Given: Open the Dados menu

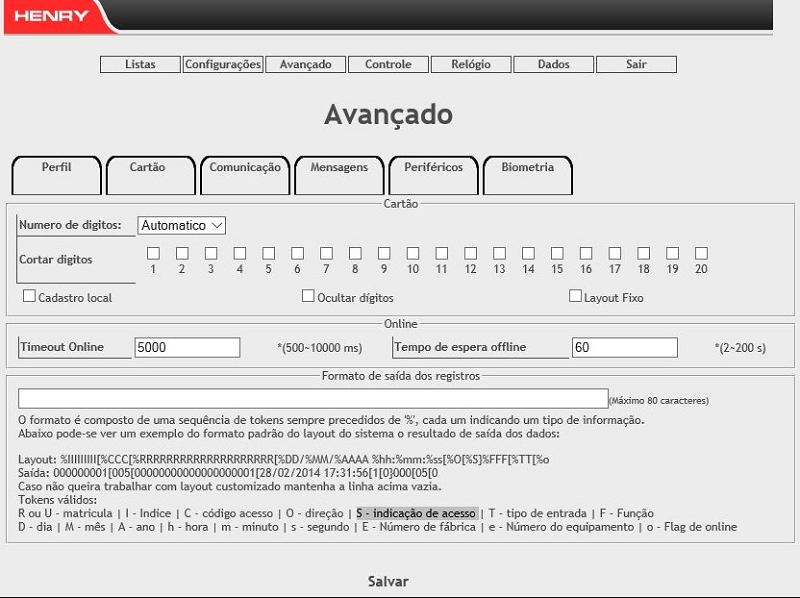Looking at the screenshot, I should point(553,64).
